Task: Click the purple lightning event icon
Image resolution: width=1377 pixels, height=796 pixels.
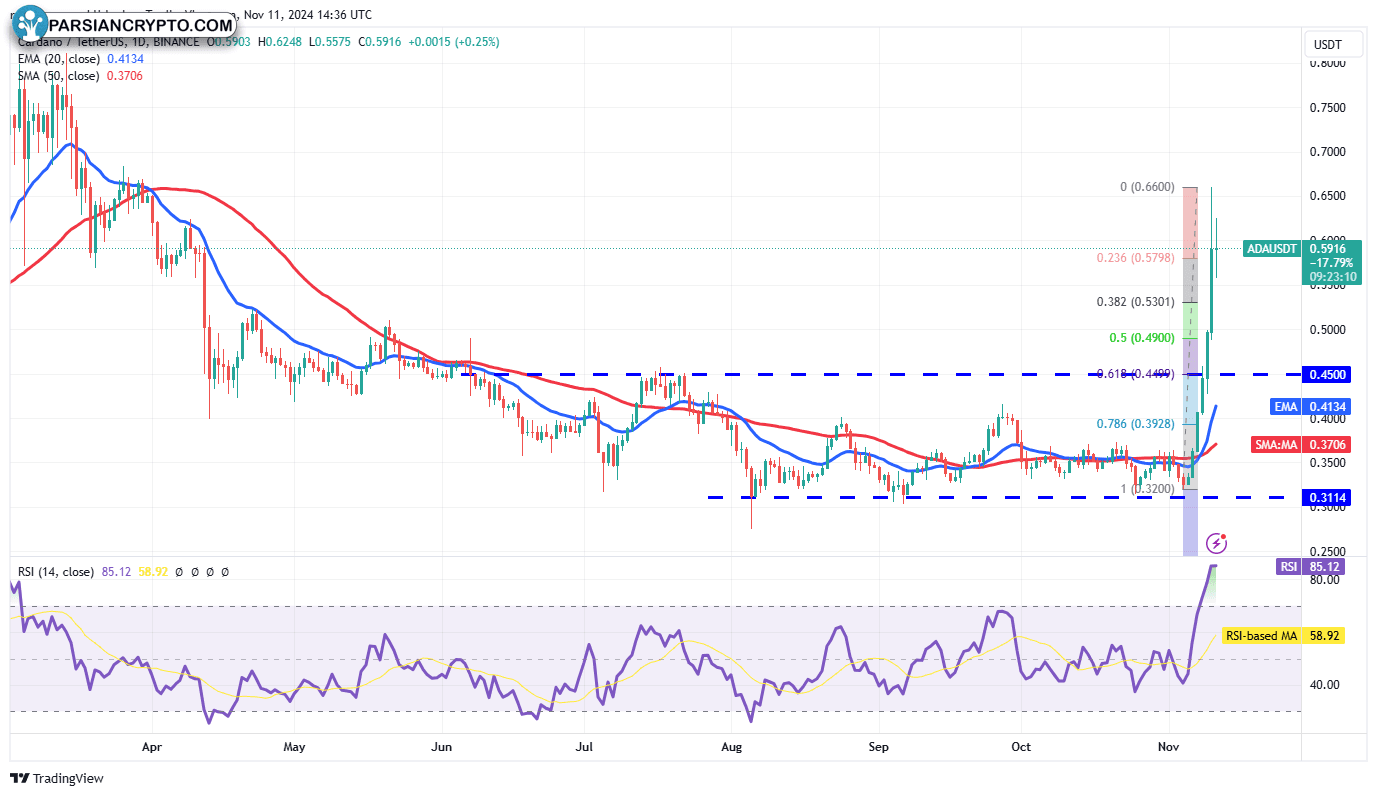Action: coord(1216,543)
